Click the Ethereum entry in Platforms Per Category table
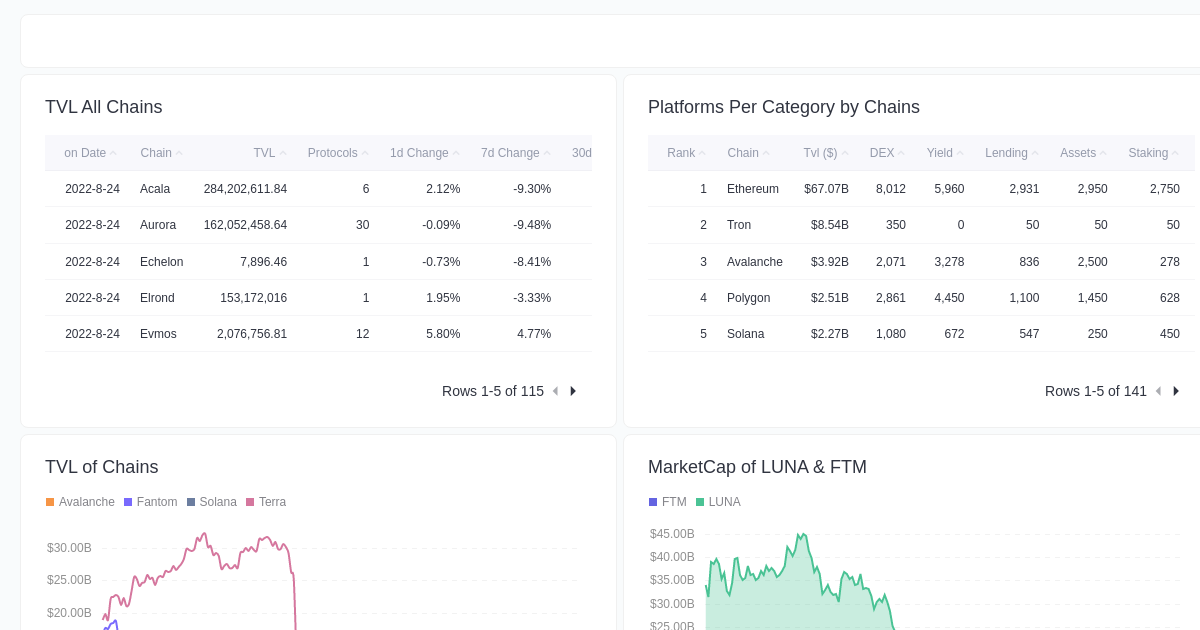 coord(752,189)
